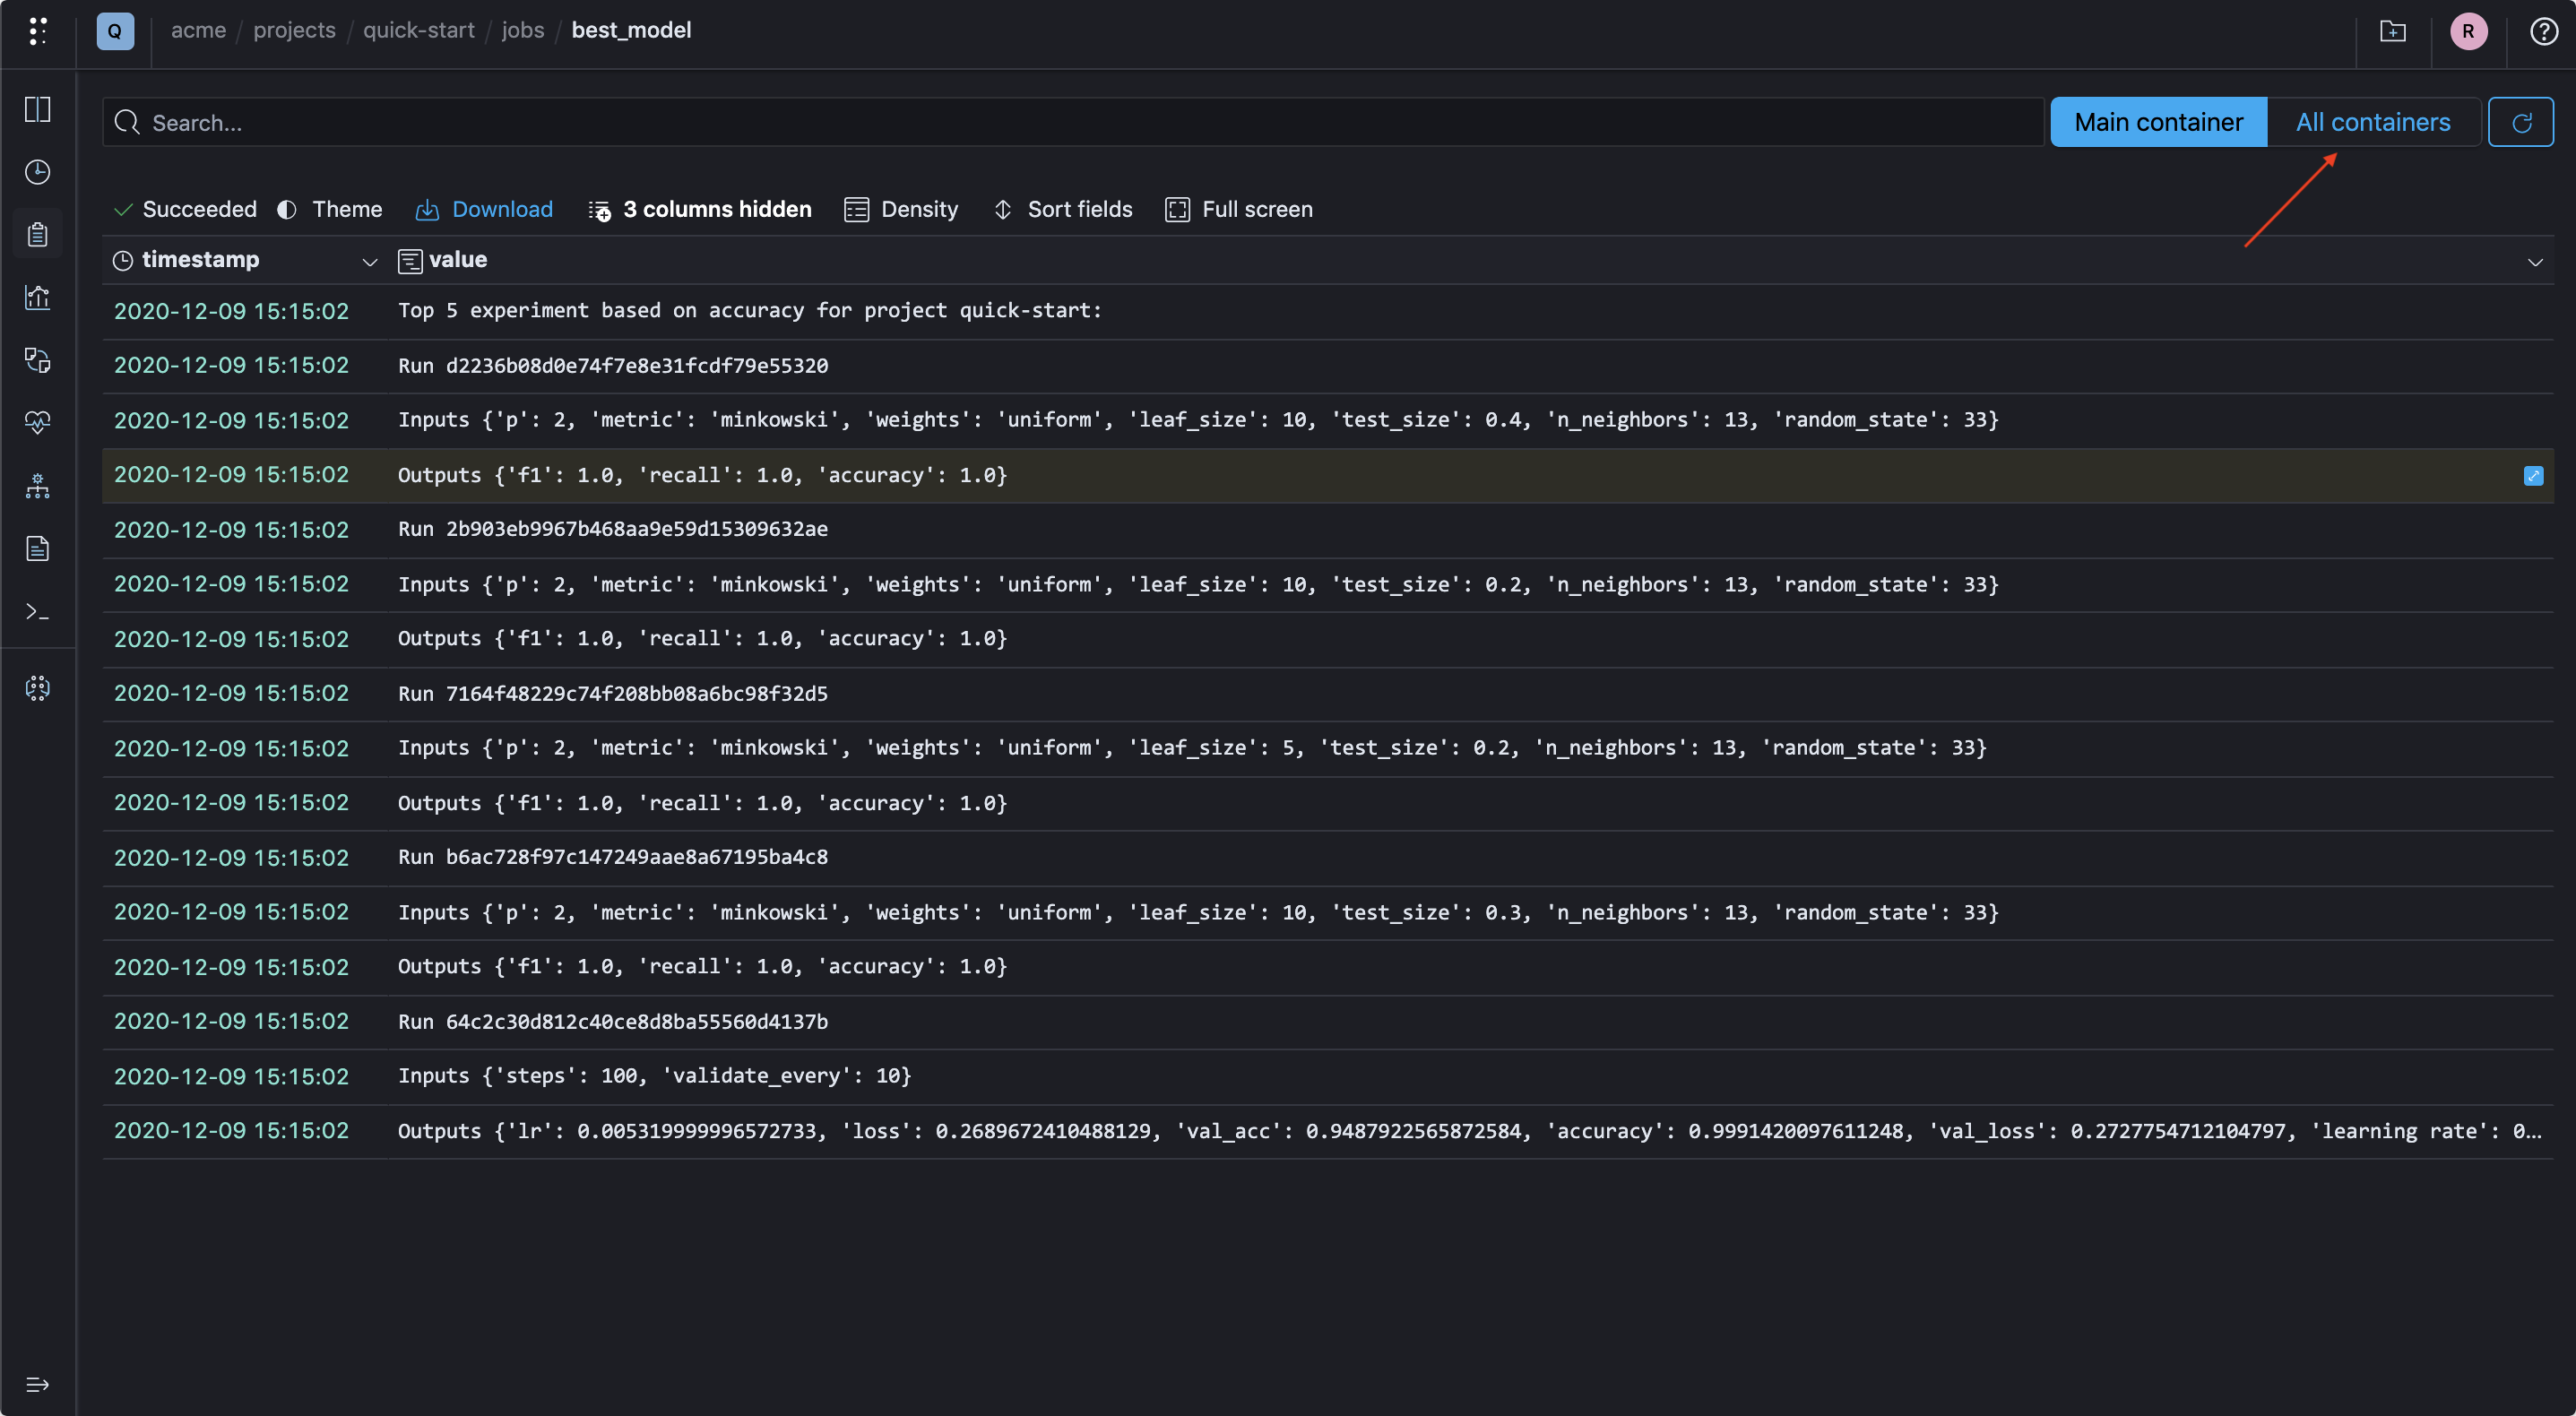Expand the value column chevron
The width and height of the screenshot is (2576, 1416).
(2534, 262)
